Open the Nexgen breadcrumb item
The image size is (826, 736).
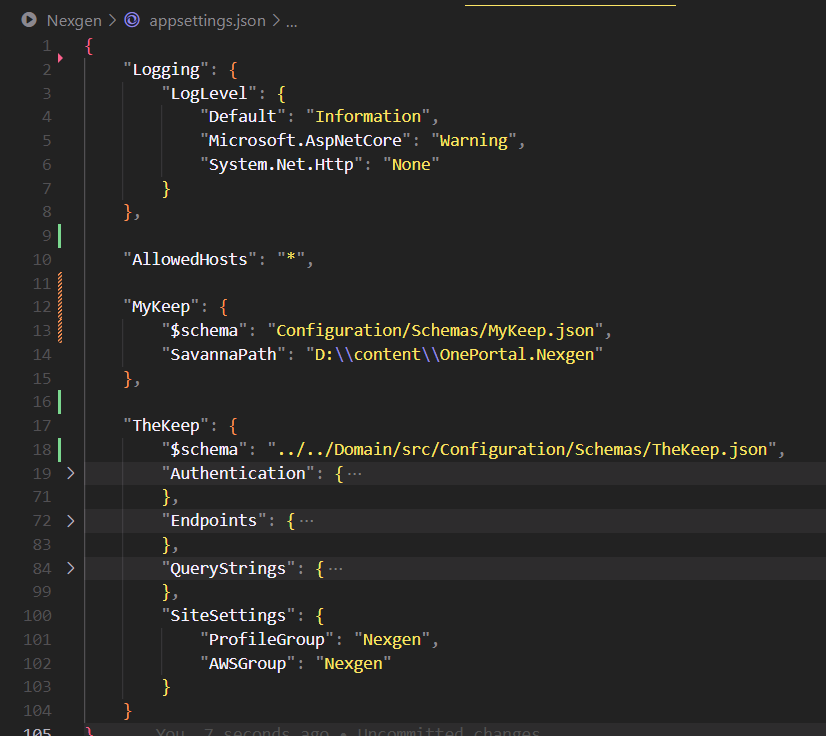75,19
